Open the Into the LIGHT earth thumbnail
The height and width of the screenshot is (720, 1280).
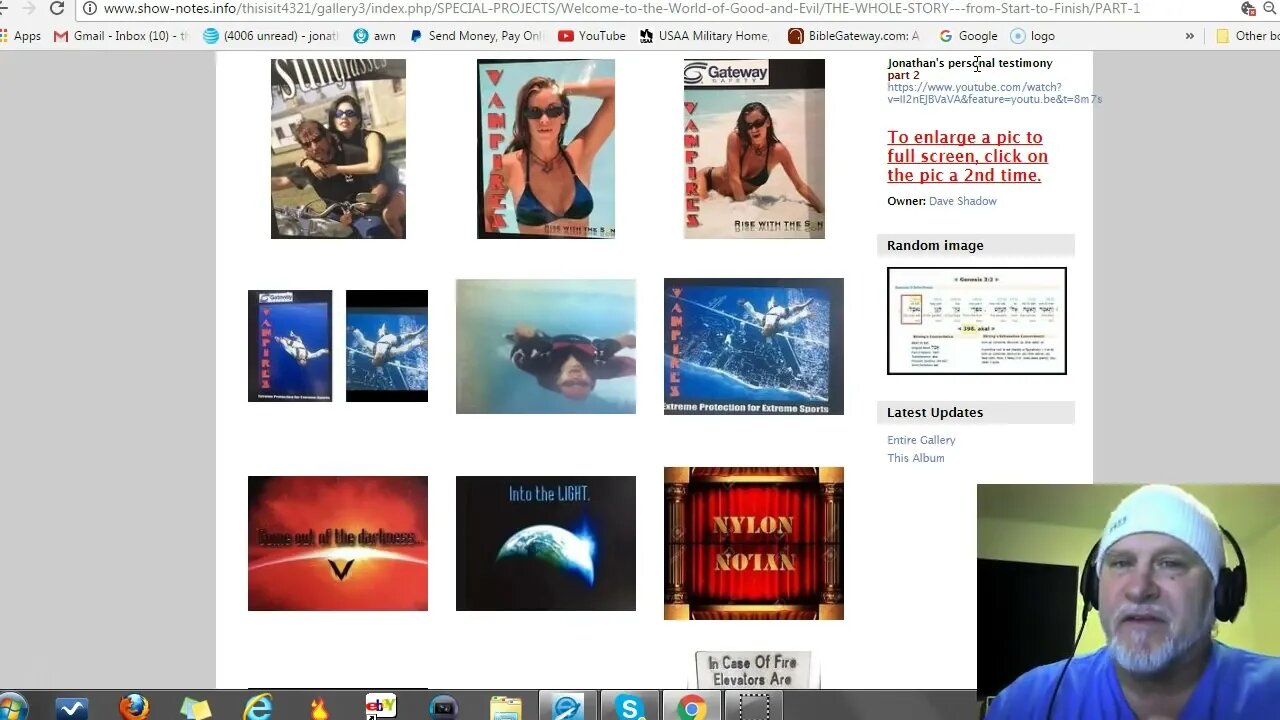[x=546, y=543]
